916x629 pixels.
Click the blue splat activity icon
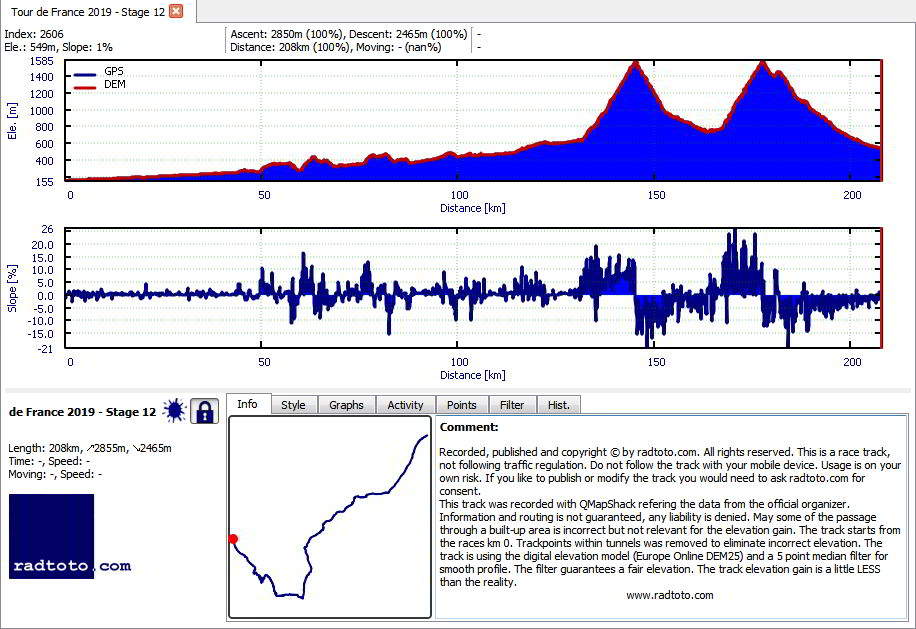pos(174,411)
